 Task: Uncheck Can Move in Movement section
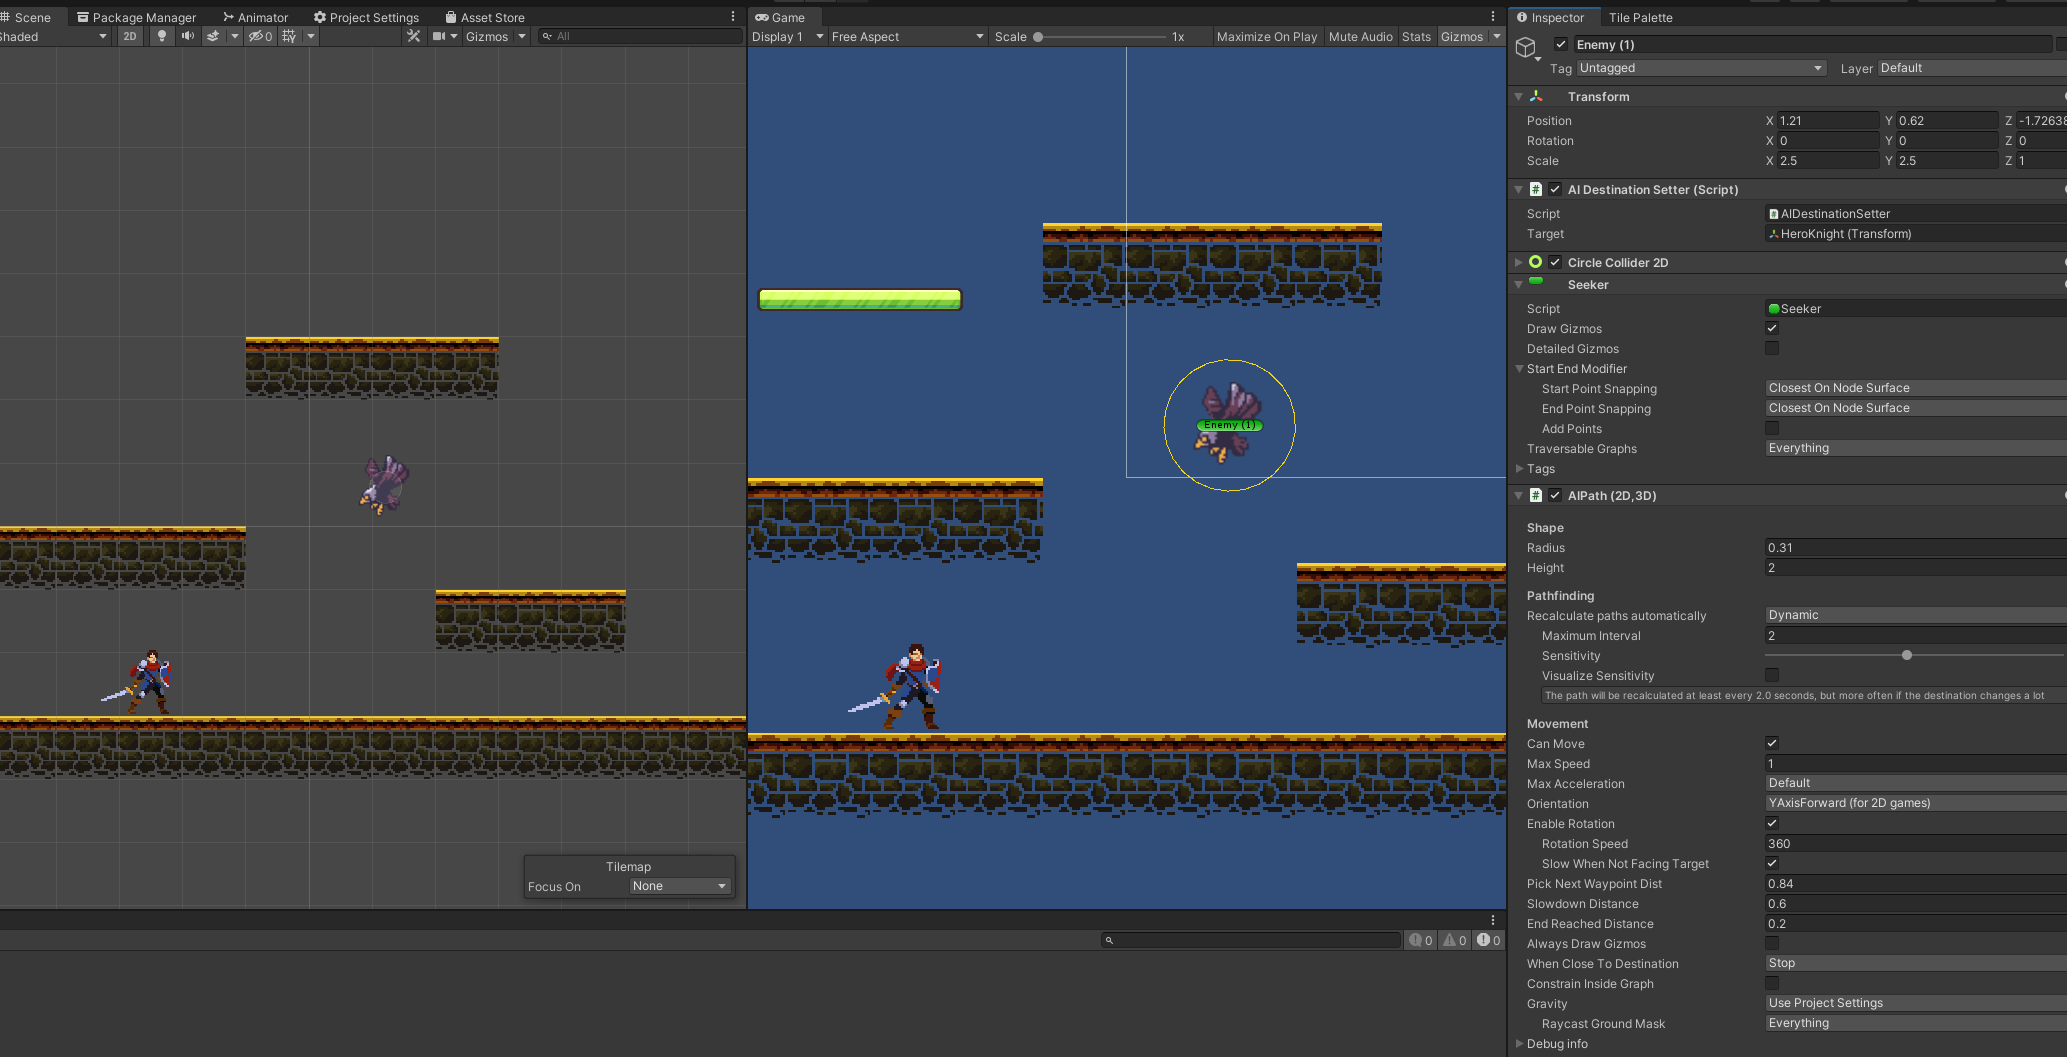(1772, 743)
